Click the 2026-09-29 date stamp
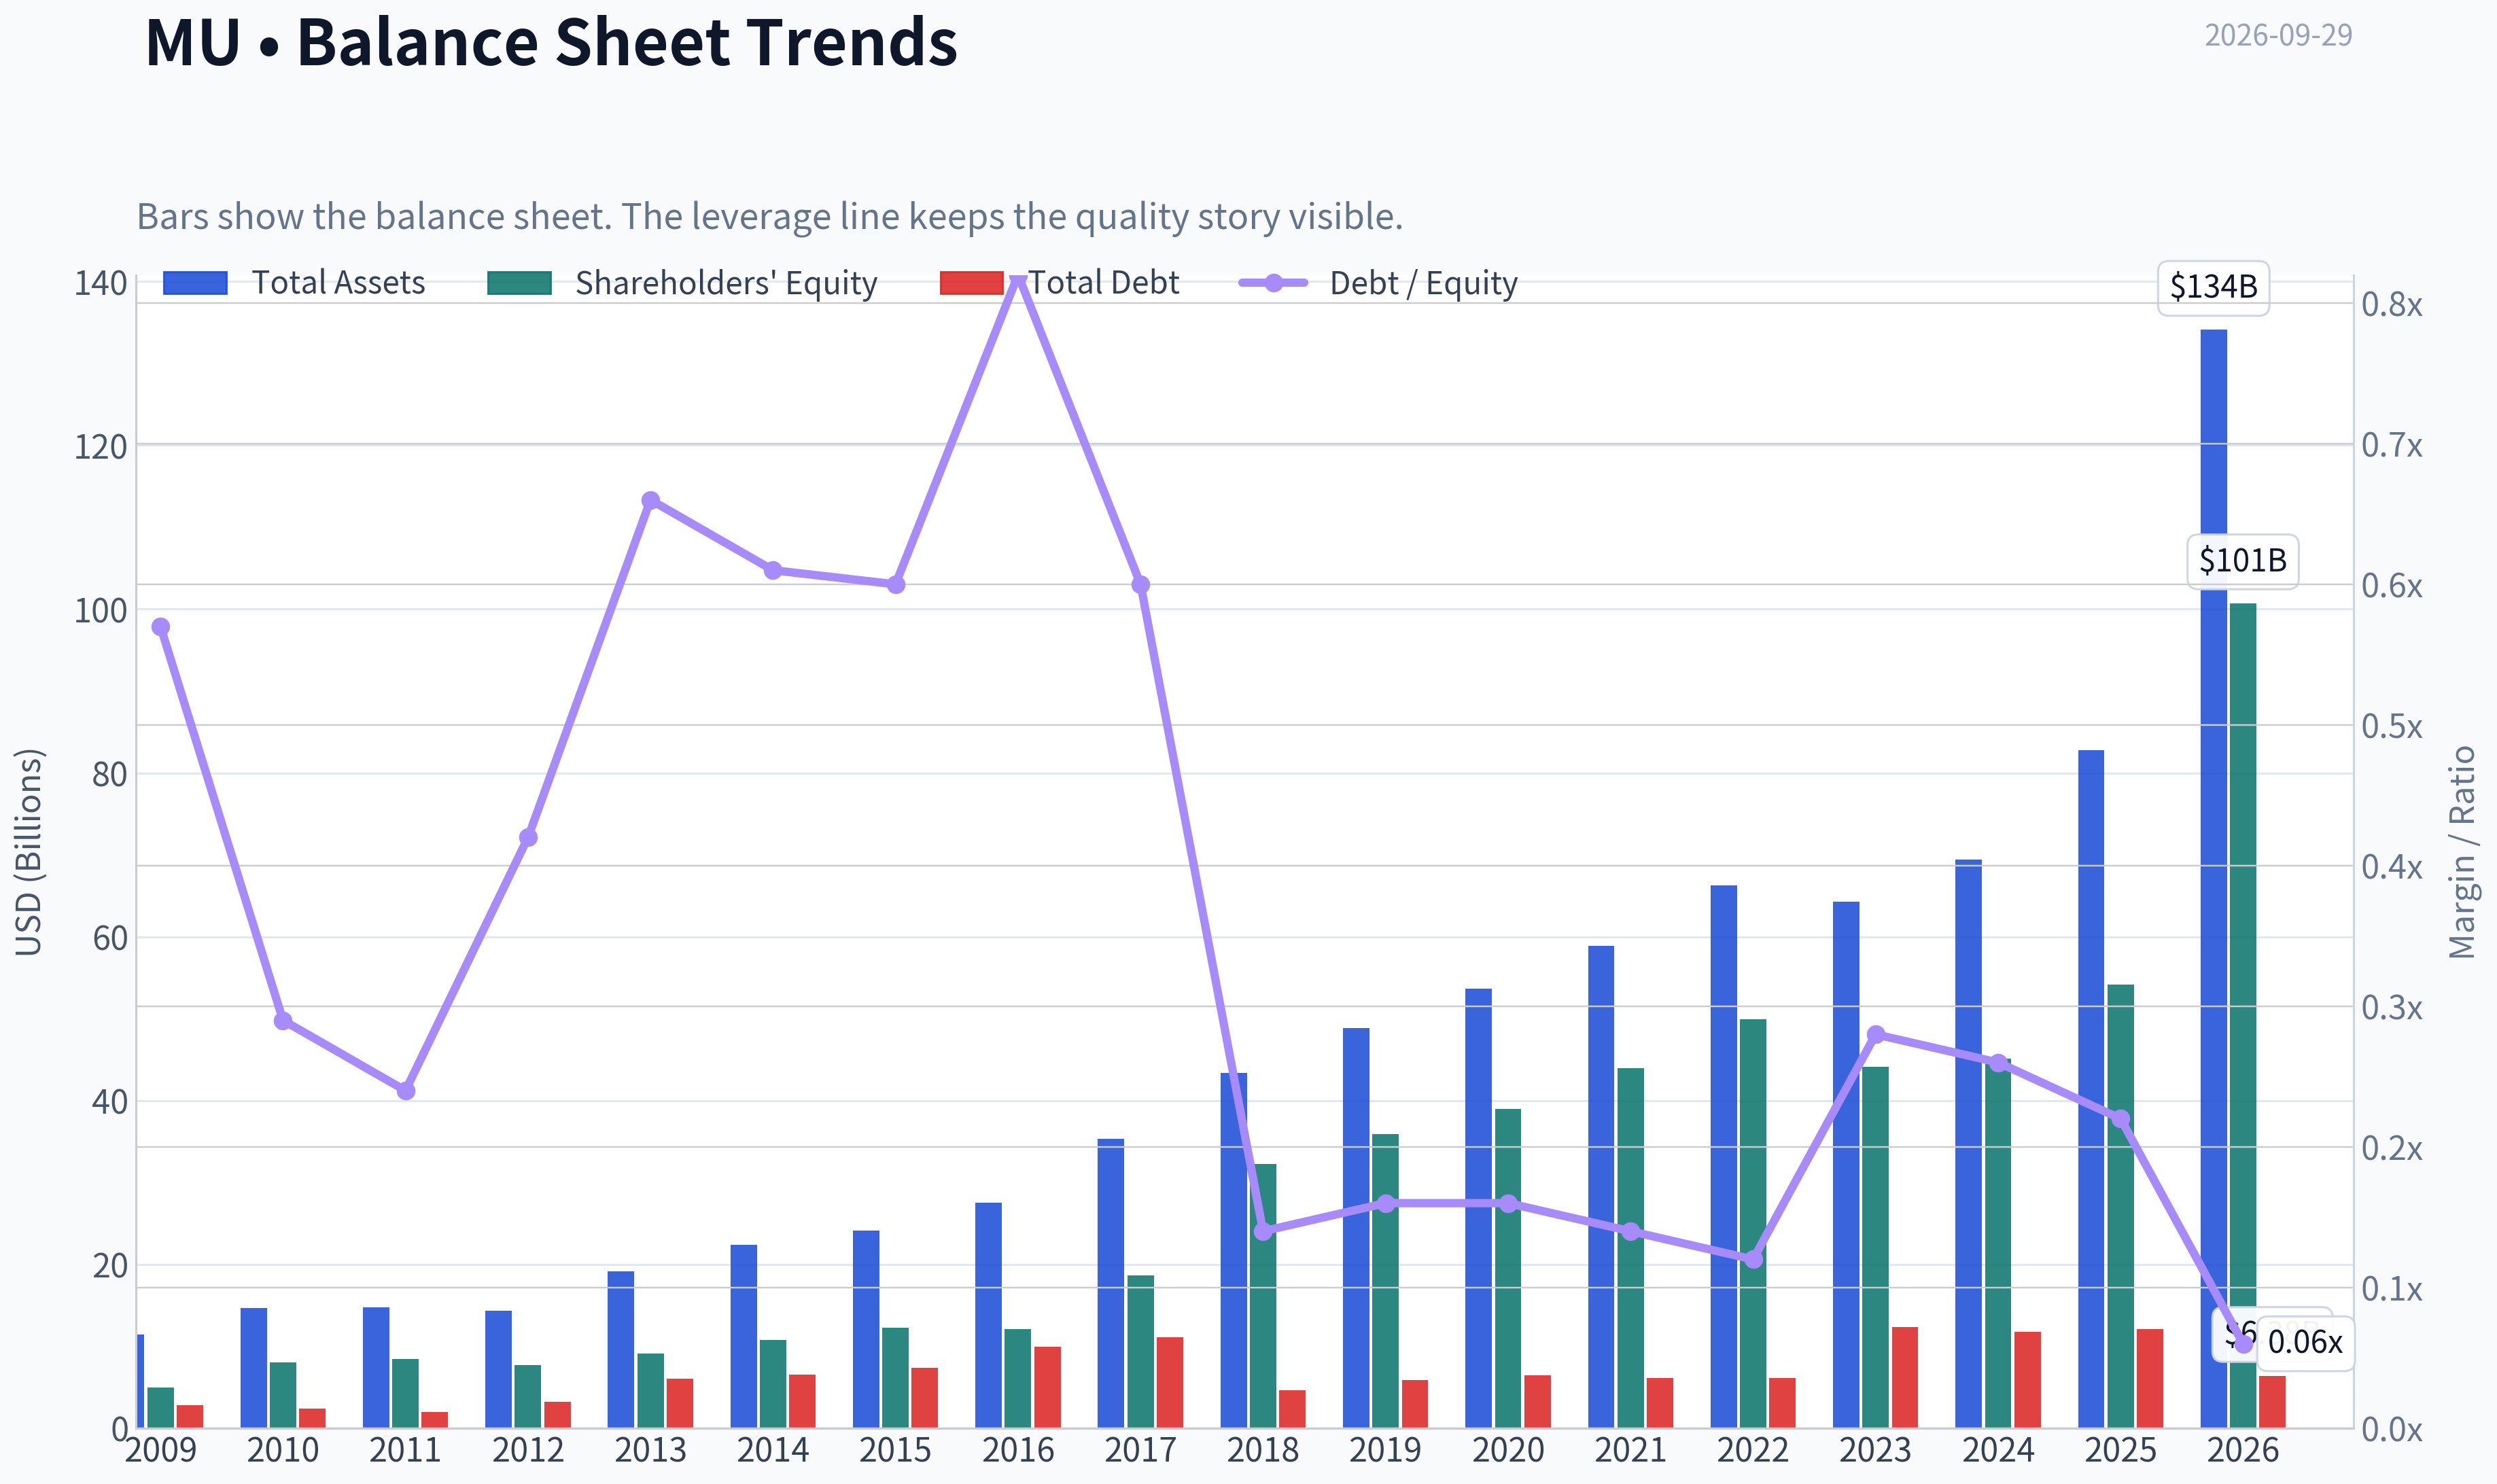 coord(2278,35)
